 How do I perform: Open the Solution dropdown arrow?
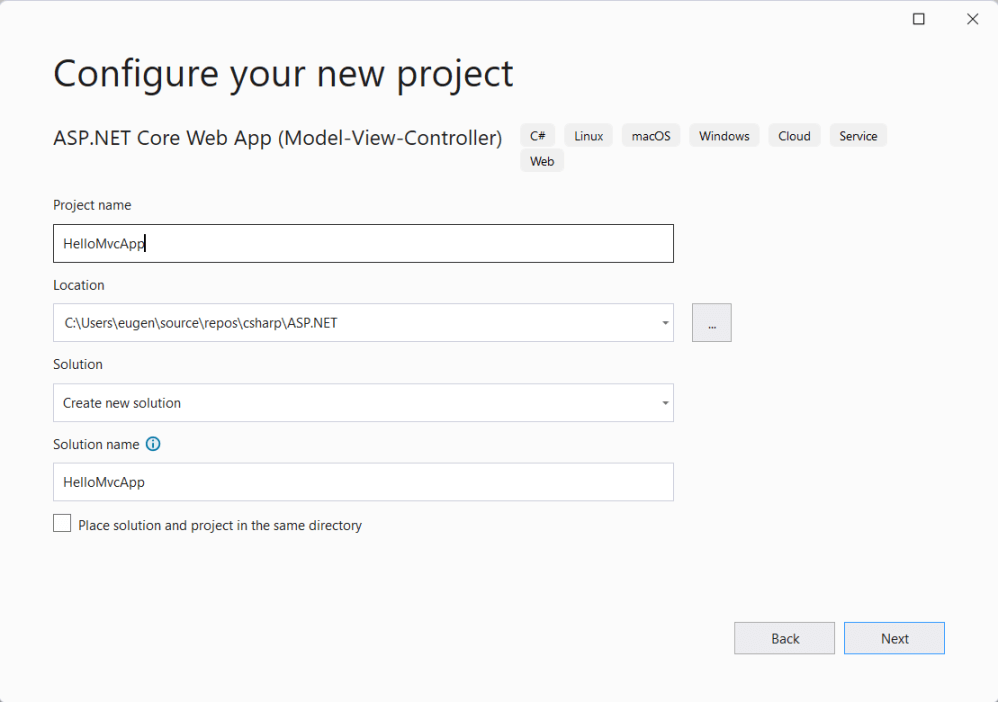point(665,403)
